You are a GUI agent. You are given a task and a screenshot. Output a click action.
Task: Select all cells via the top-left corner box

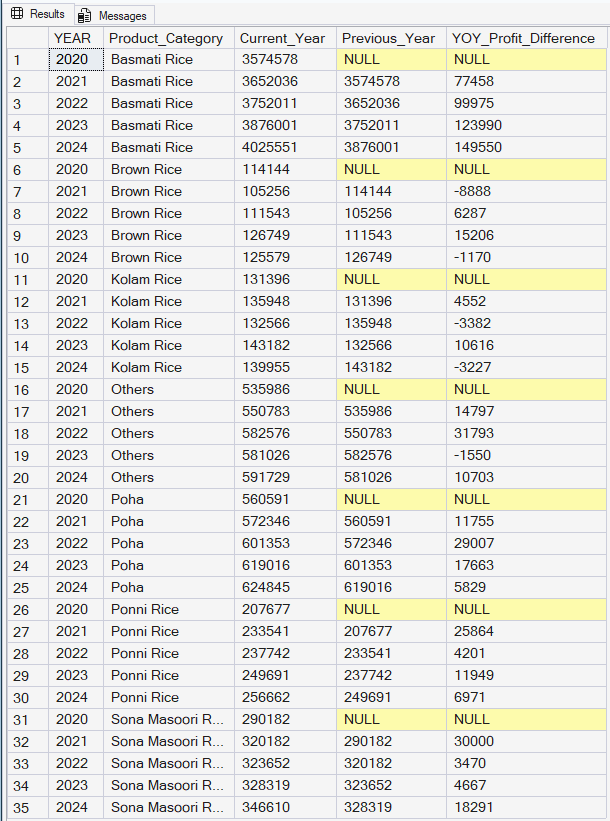[x=28, y=38]
